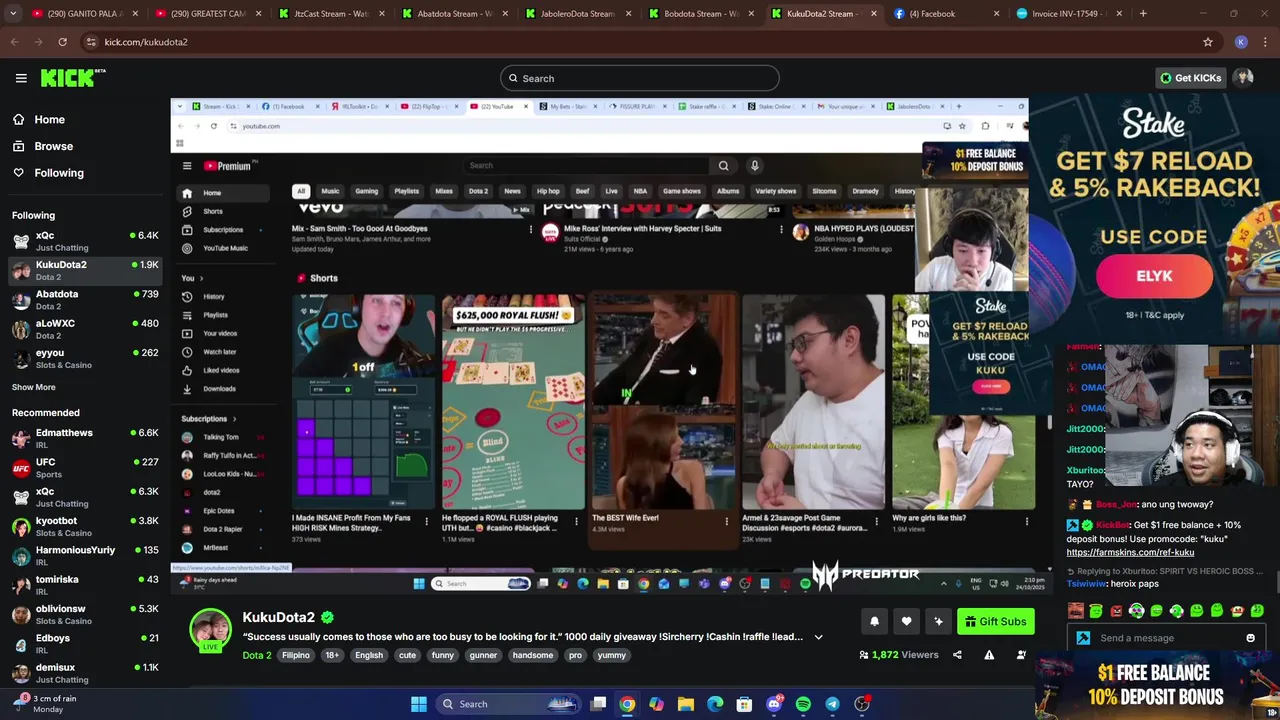
Task: Open the Chrome profile avatar
Action: click(x=1241, y=42)
